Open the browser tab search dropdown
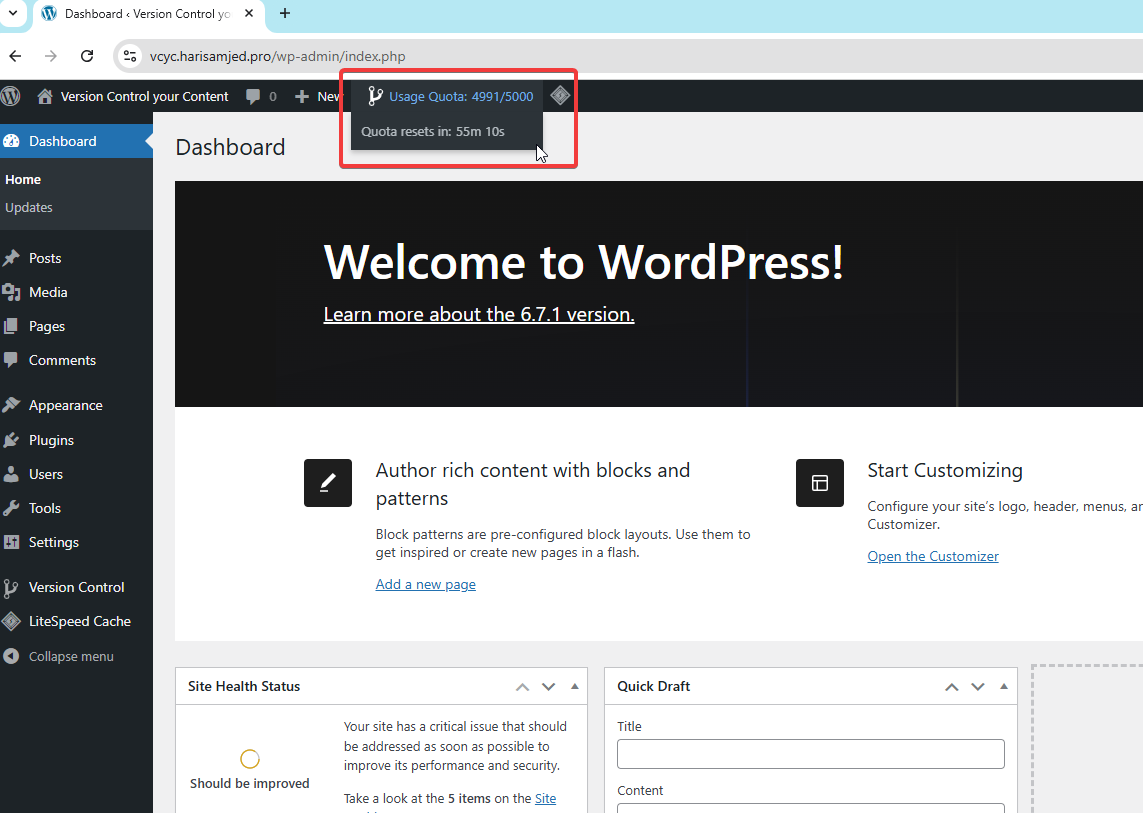 12,13
